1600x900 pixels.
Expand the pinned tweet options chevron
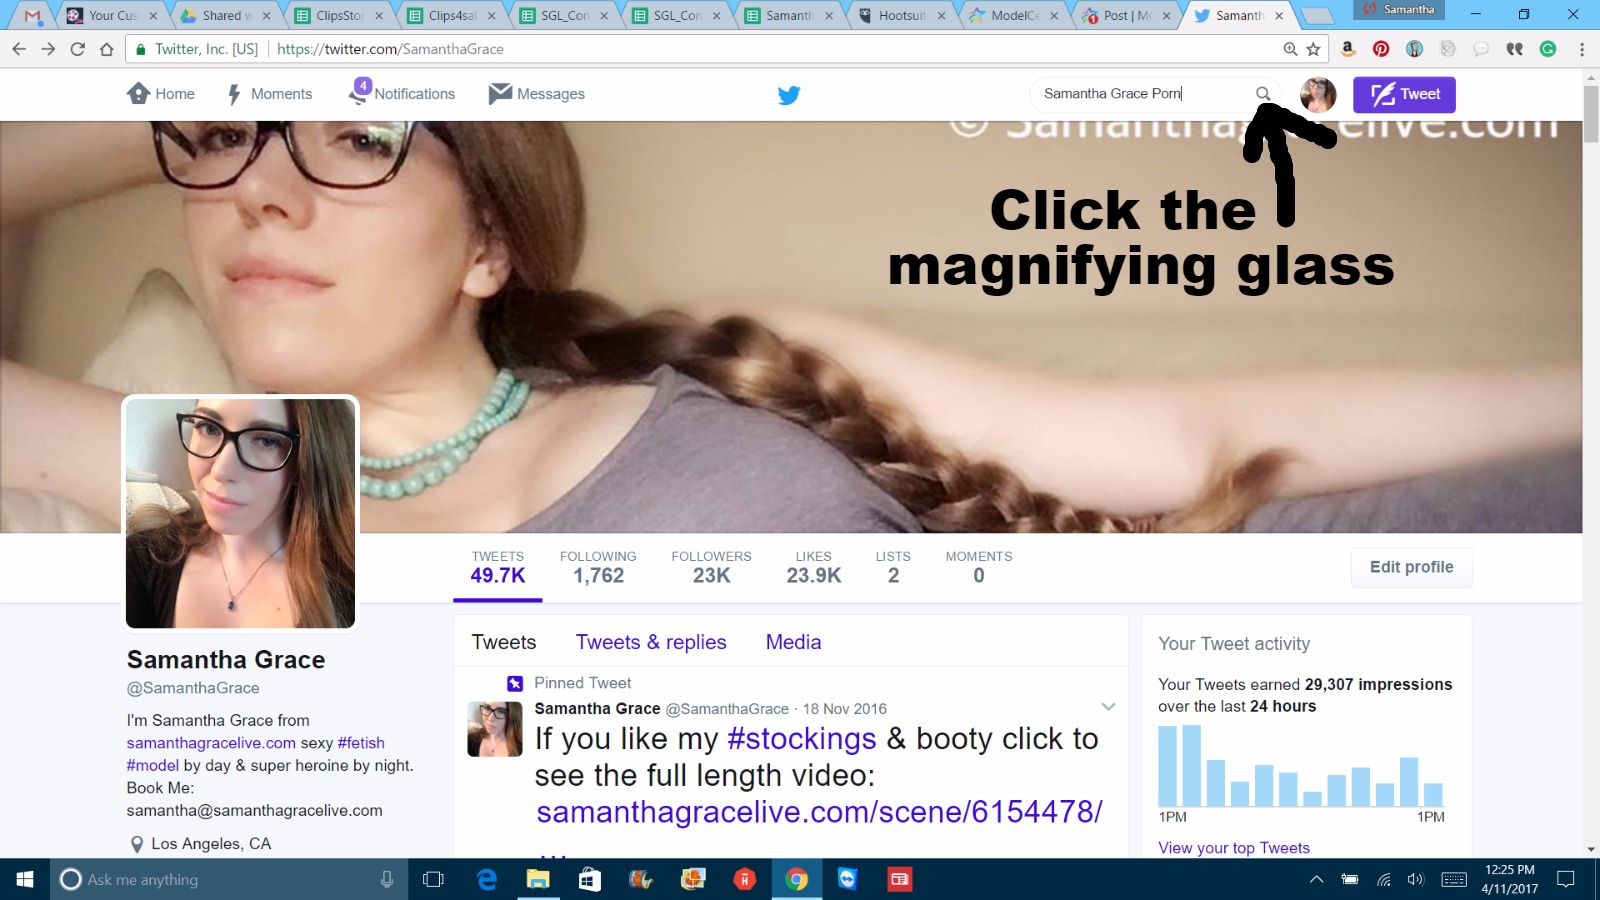click(1108, 707)
